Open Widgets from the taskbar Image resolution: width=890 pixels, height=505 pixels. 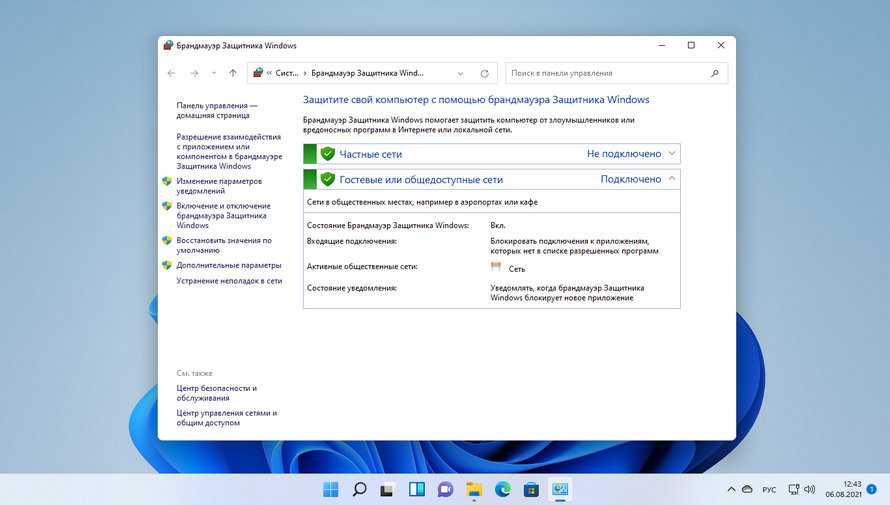417,489
